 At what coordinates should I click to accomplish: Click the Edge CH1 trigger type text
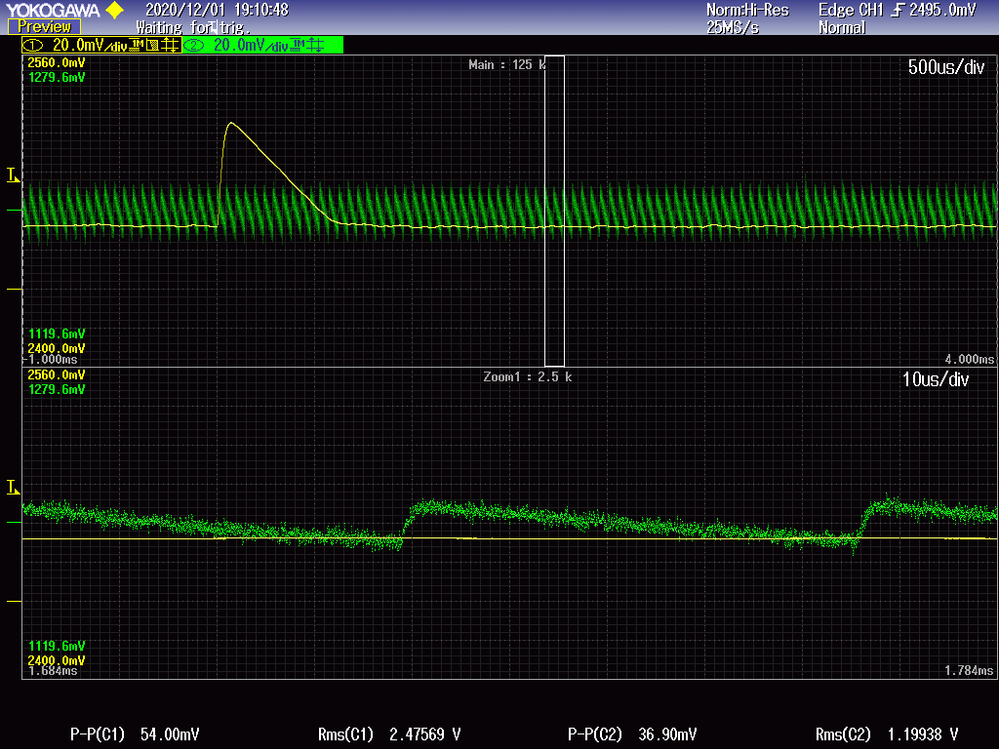click(851, 10)
